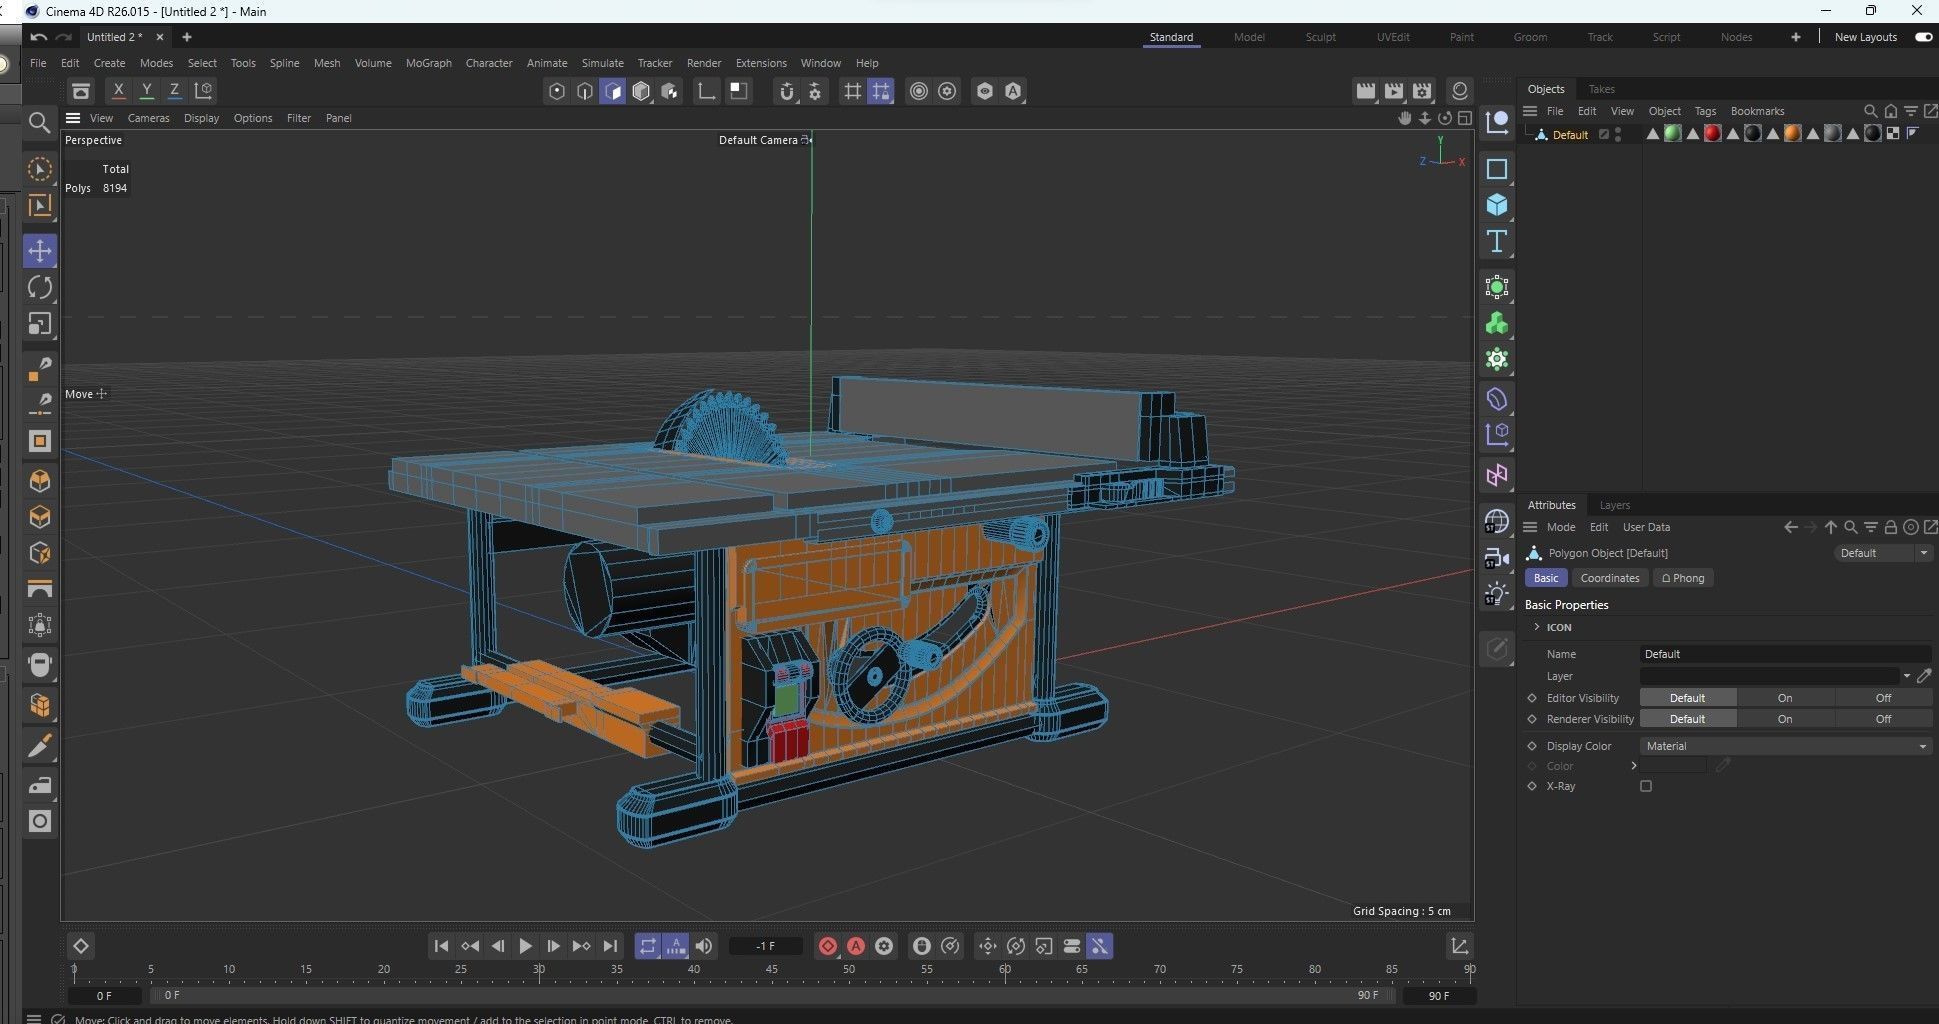Screen dimensions: 1939x1024
Task: Open Objects manager hamburger menu
Action: coord(1530,111)
